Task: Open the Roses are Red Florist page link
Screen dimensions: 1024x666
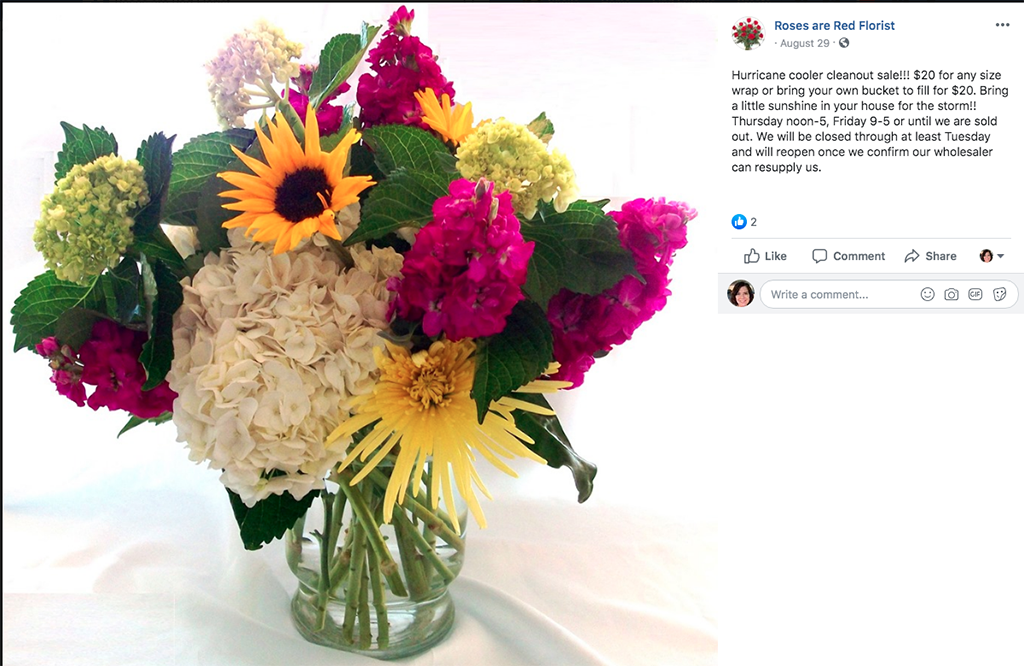Action: tap(834, 25)
